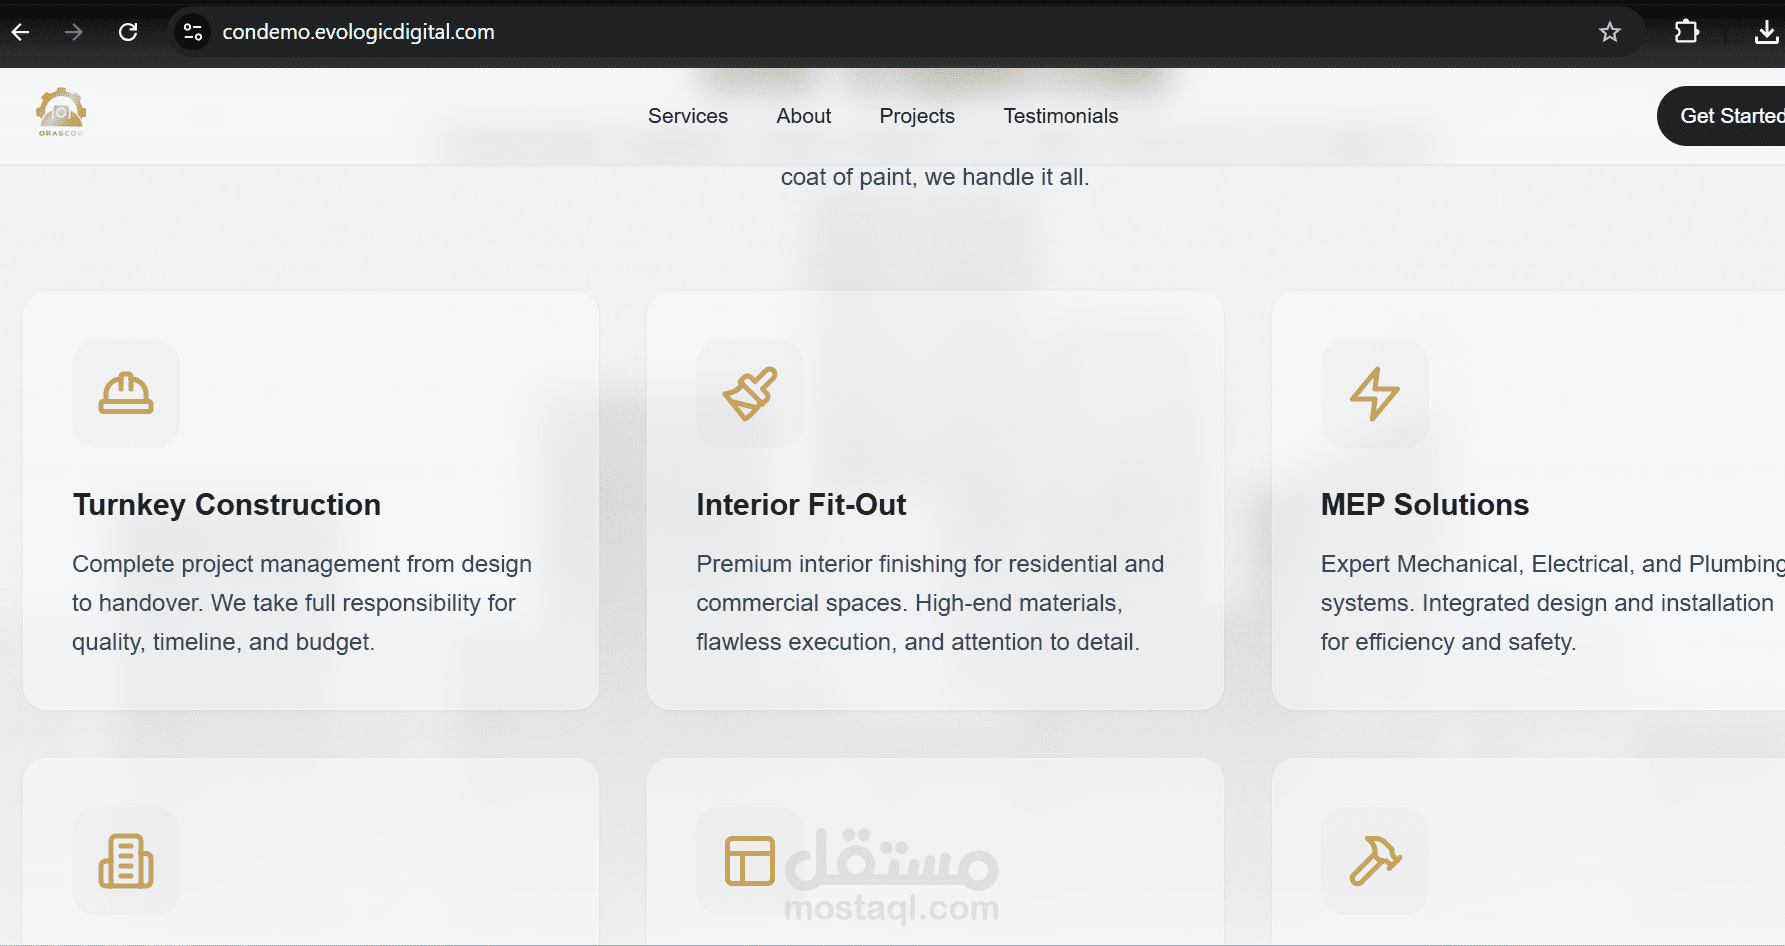This screenshot has height=946, width=1785.
Task: Click the lightning bolt icon for MEP Solutions
Action: 1375,394
